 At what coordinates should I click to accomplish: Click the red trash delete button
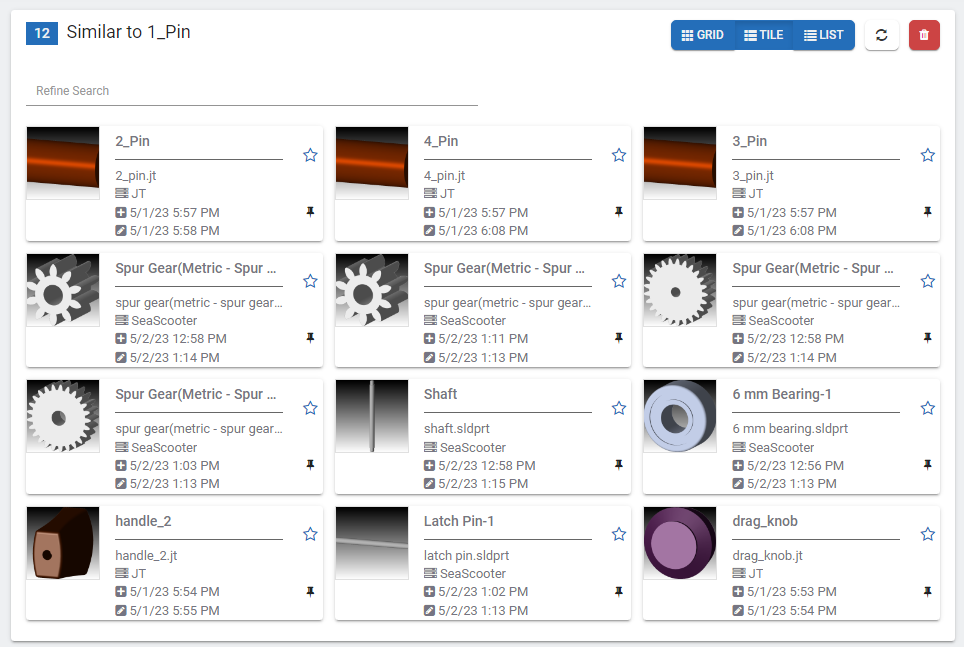tap(924, 35)
